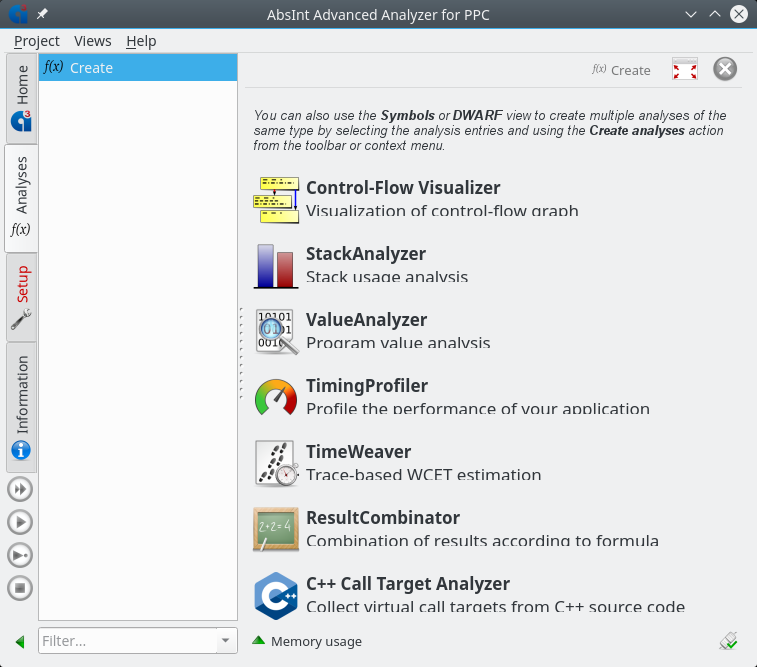Image resolution: width=757 pixels, height=667 pixels.
Task: Collapse the sidebar with green arrow
Action: pyautogui.click(x=20, y=641)
